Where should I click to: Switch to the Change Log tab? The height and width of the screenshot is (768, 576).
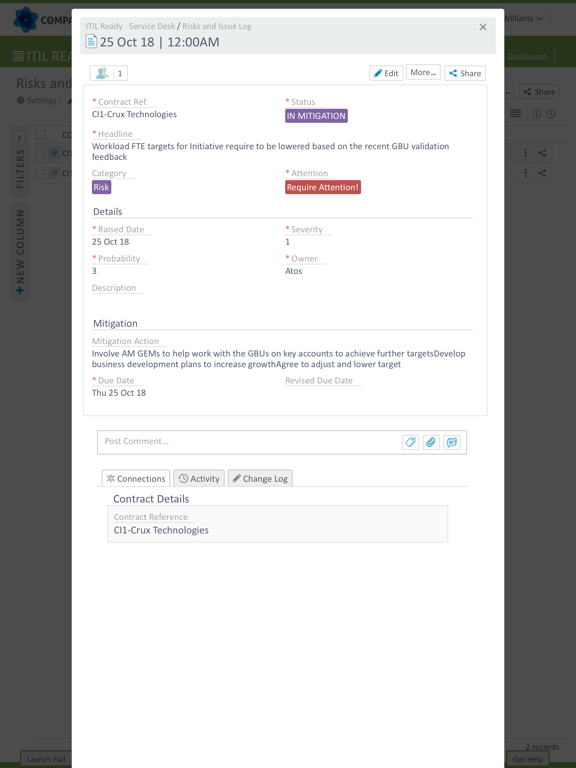coord(260,479)
